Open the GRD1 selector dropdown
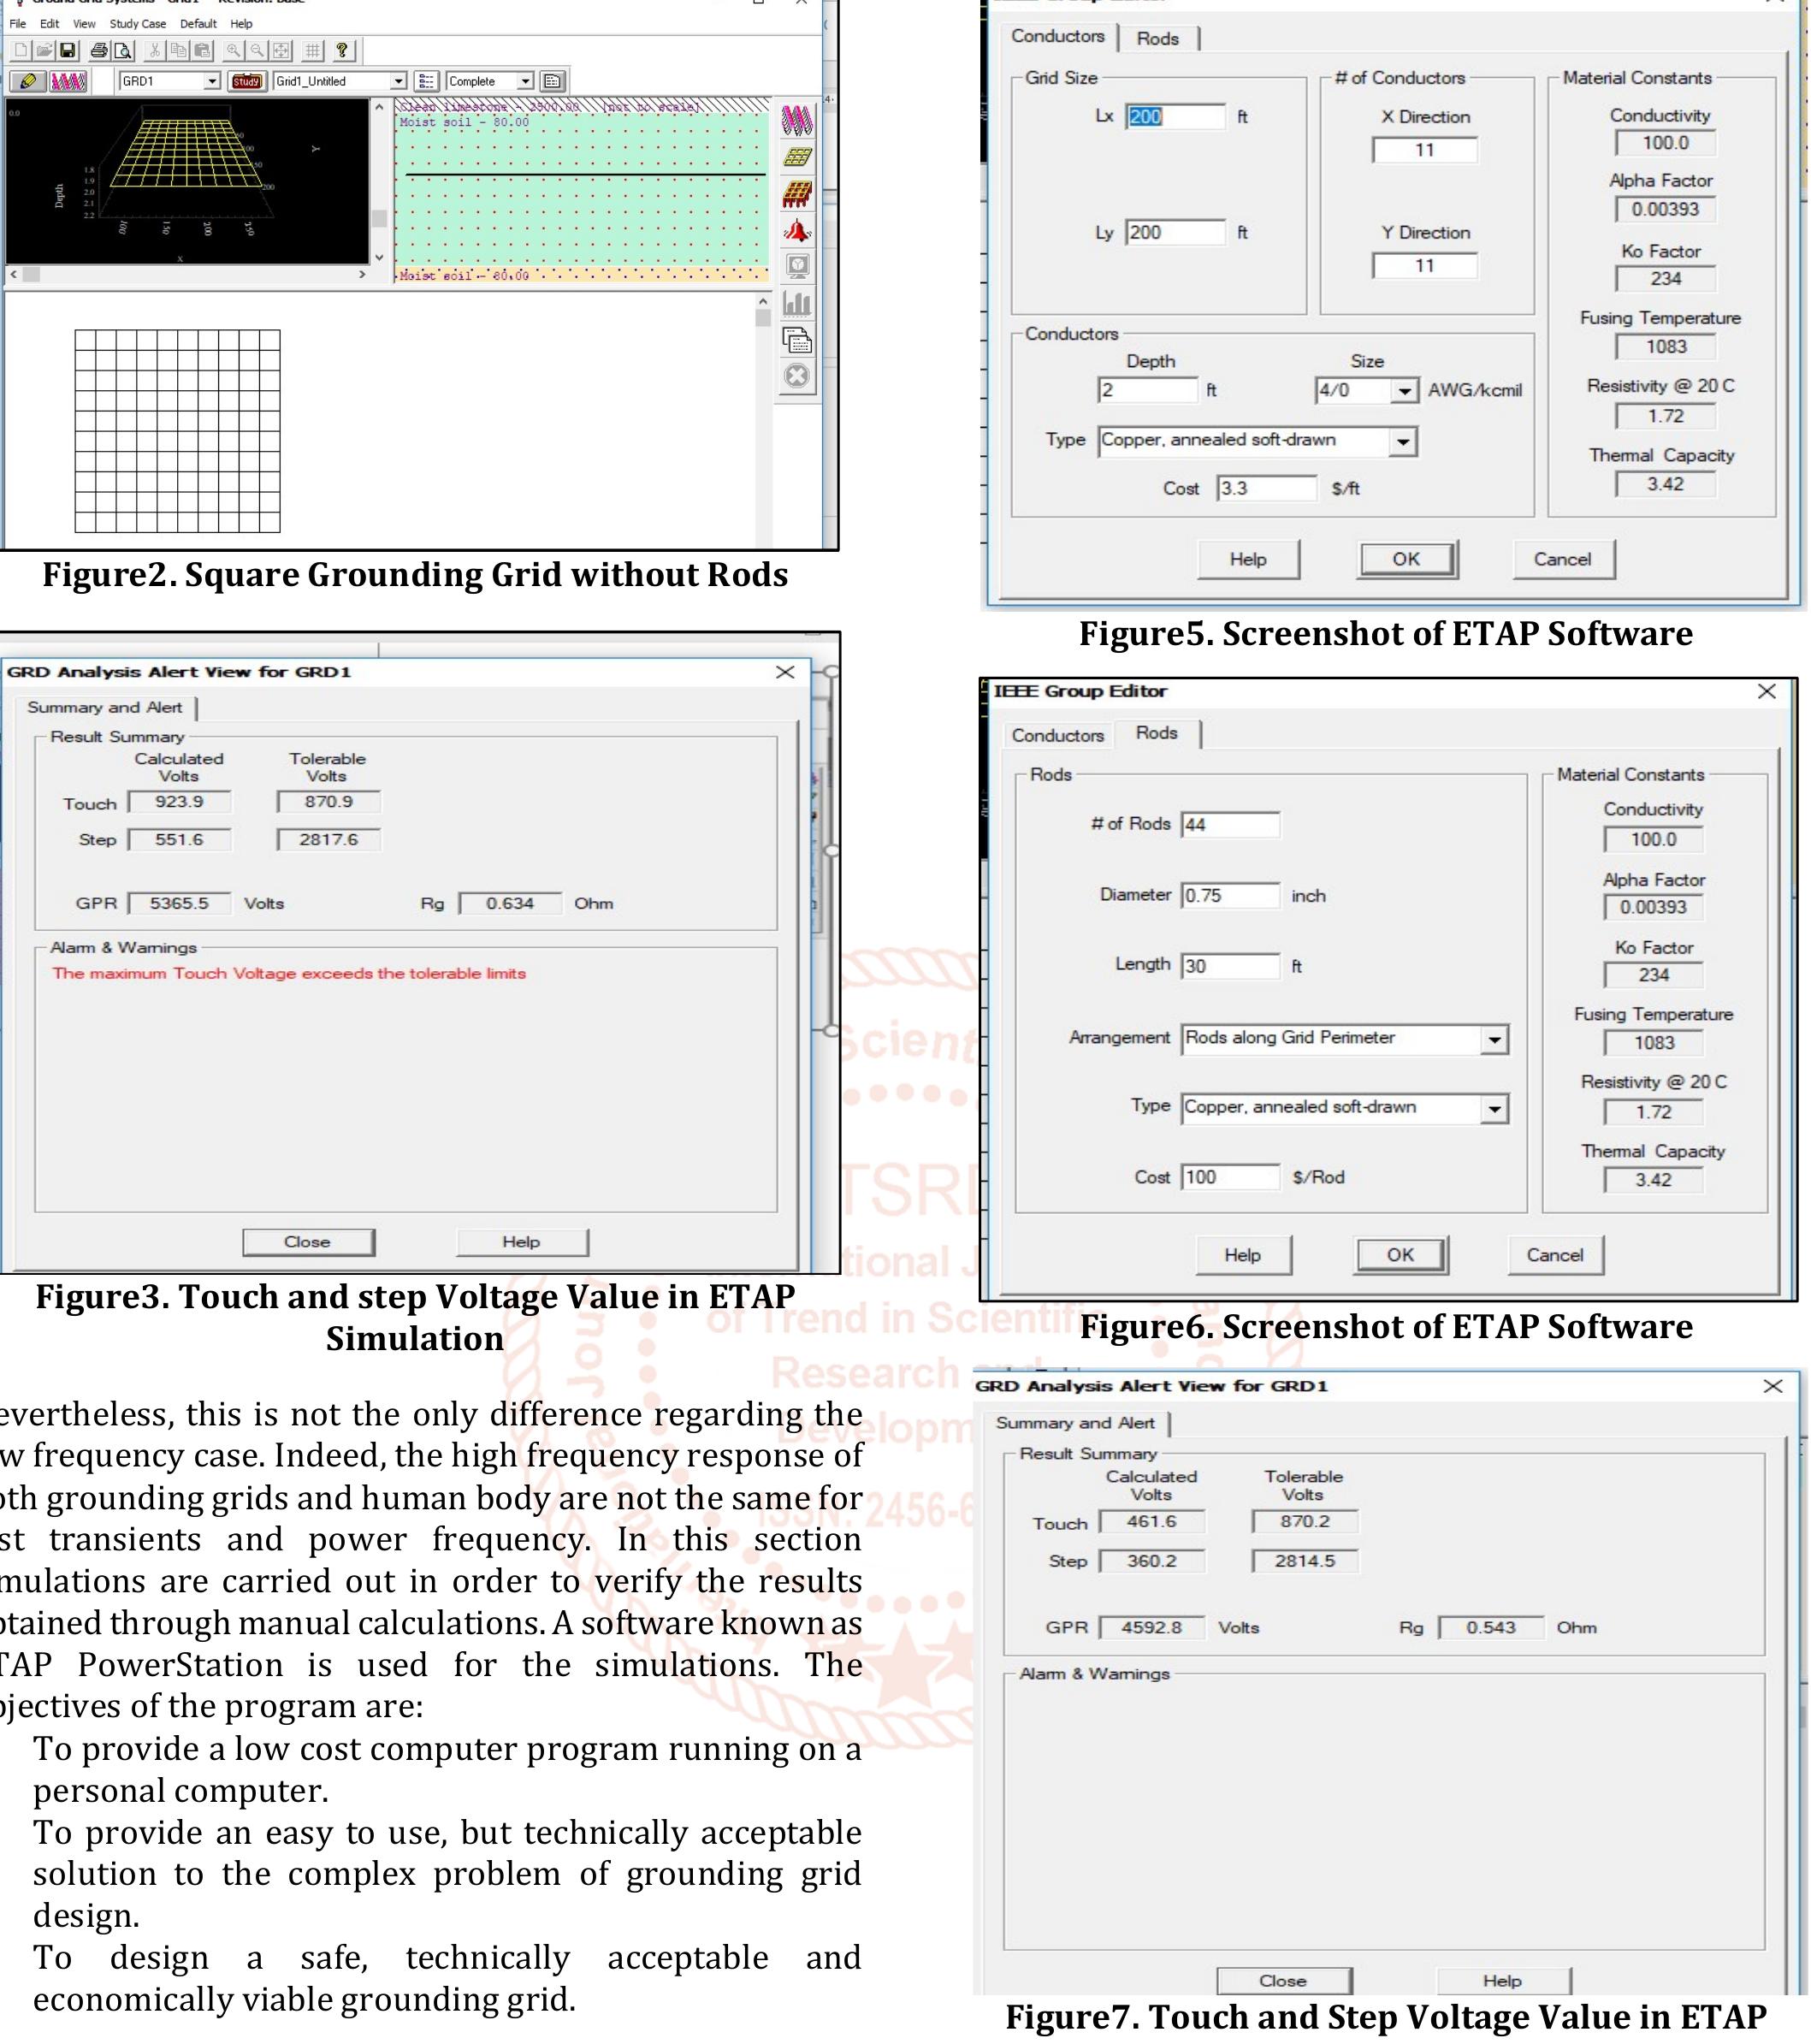Image resolution: width=1811 pixels, height=2044 pixels. pyautogui.click(x=212, y=82)
